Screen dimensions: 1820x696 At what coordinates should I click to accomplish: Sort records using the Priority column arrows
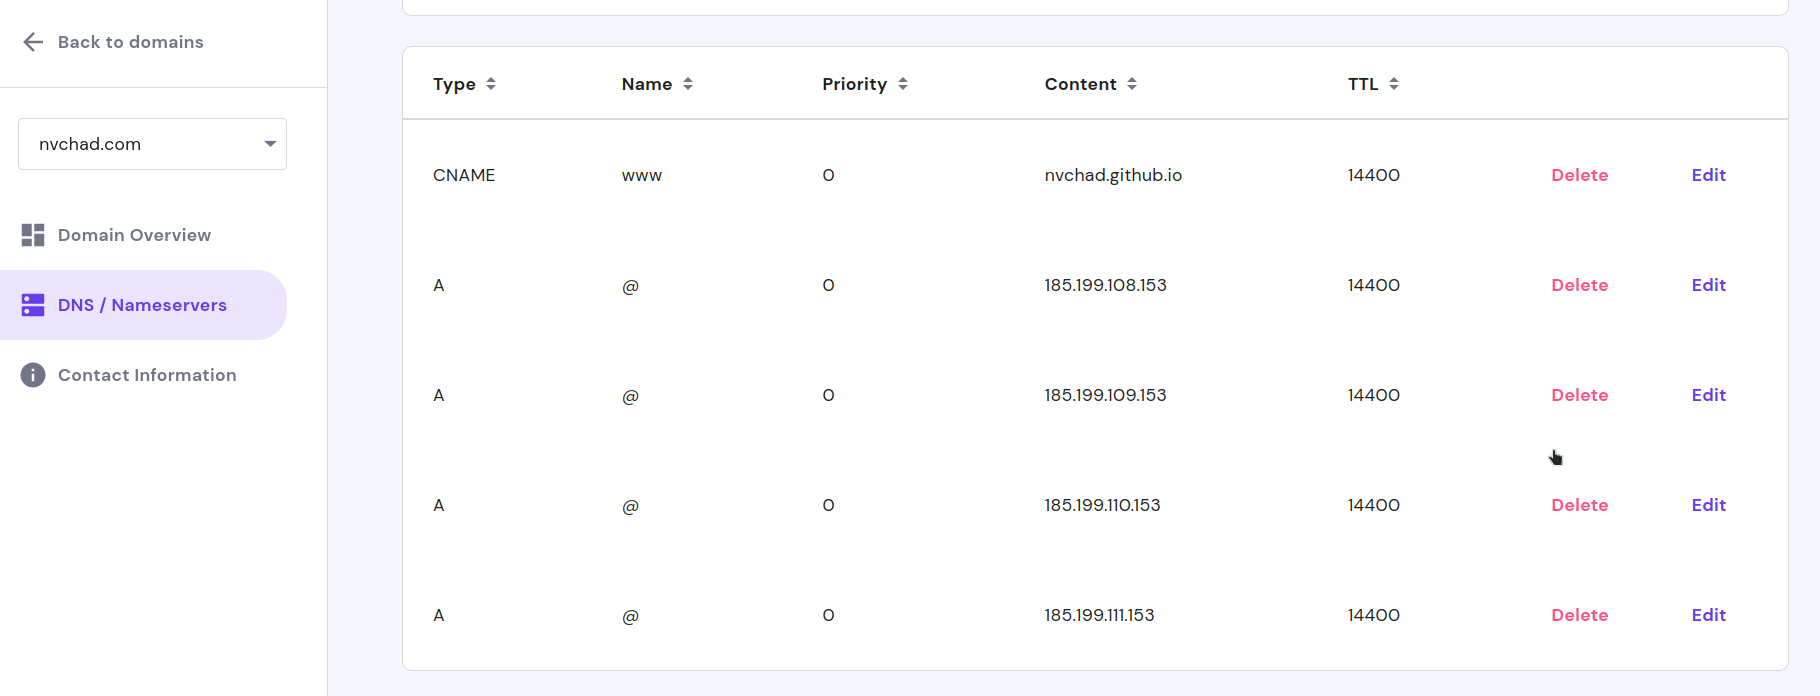903,84
